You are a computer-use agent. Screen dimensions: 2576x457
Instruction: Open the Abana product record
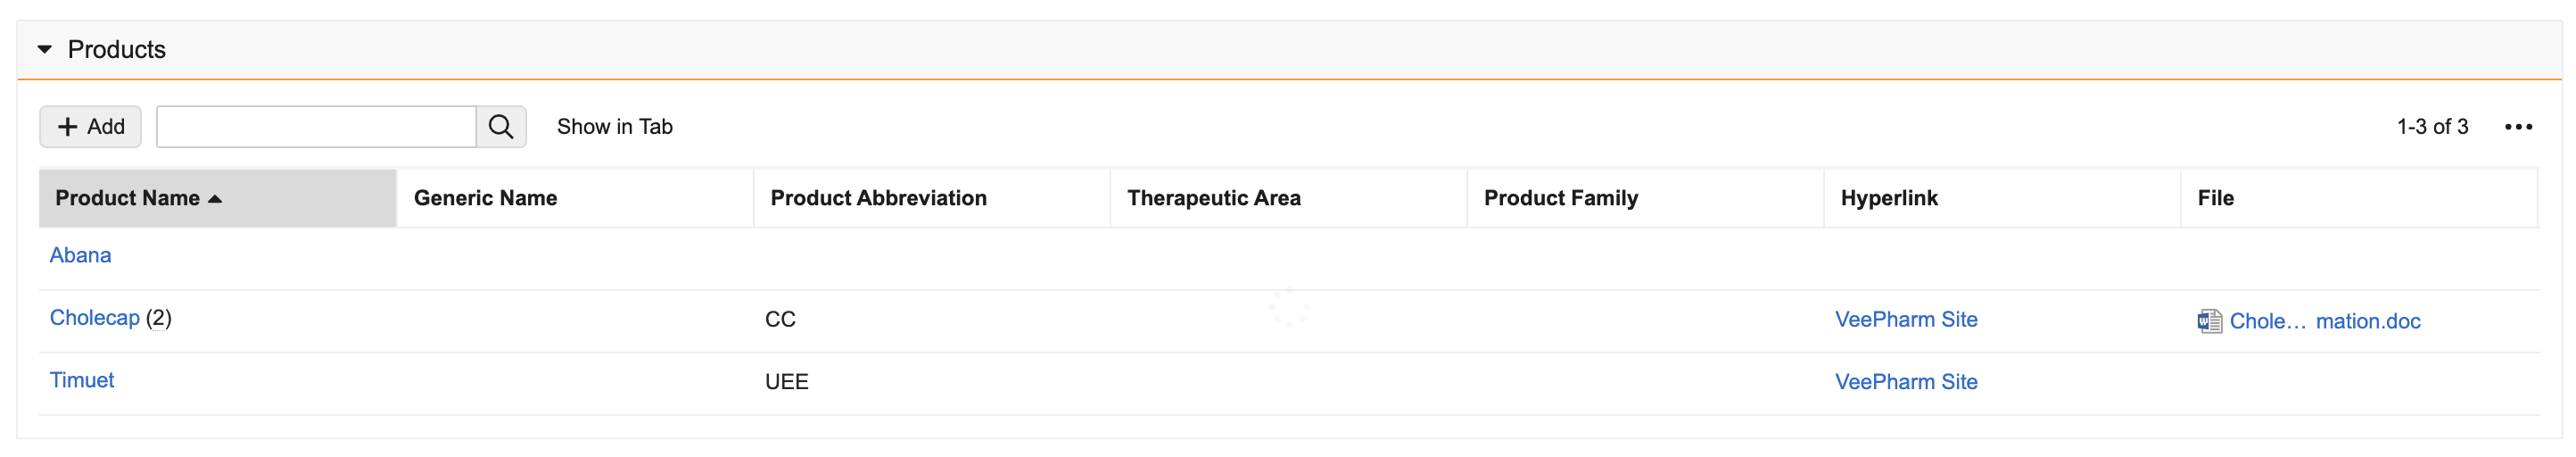click(80, 255)
